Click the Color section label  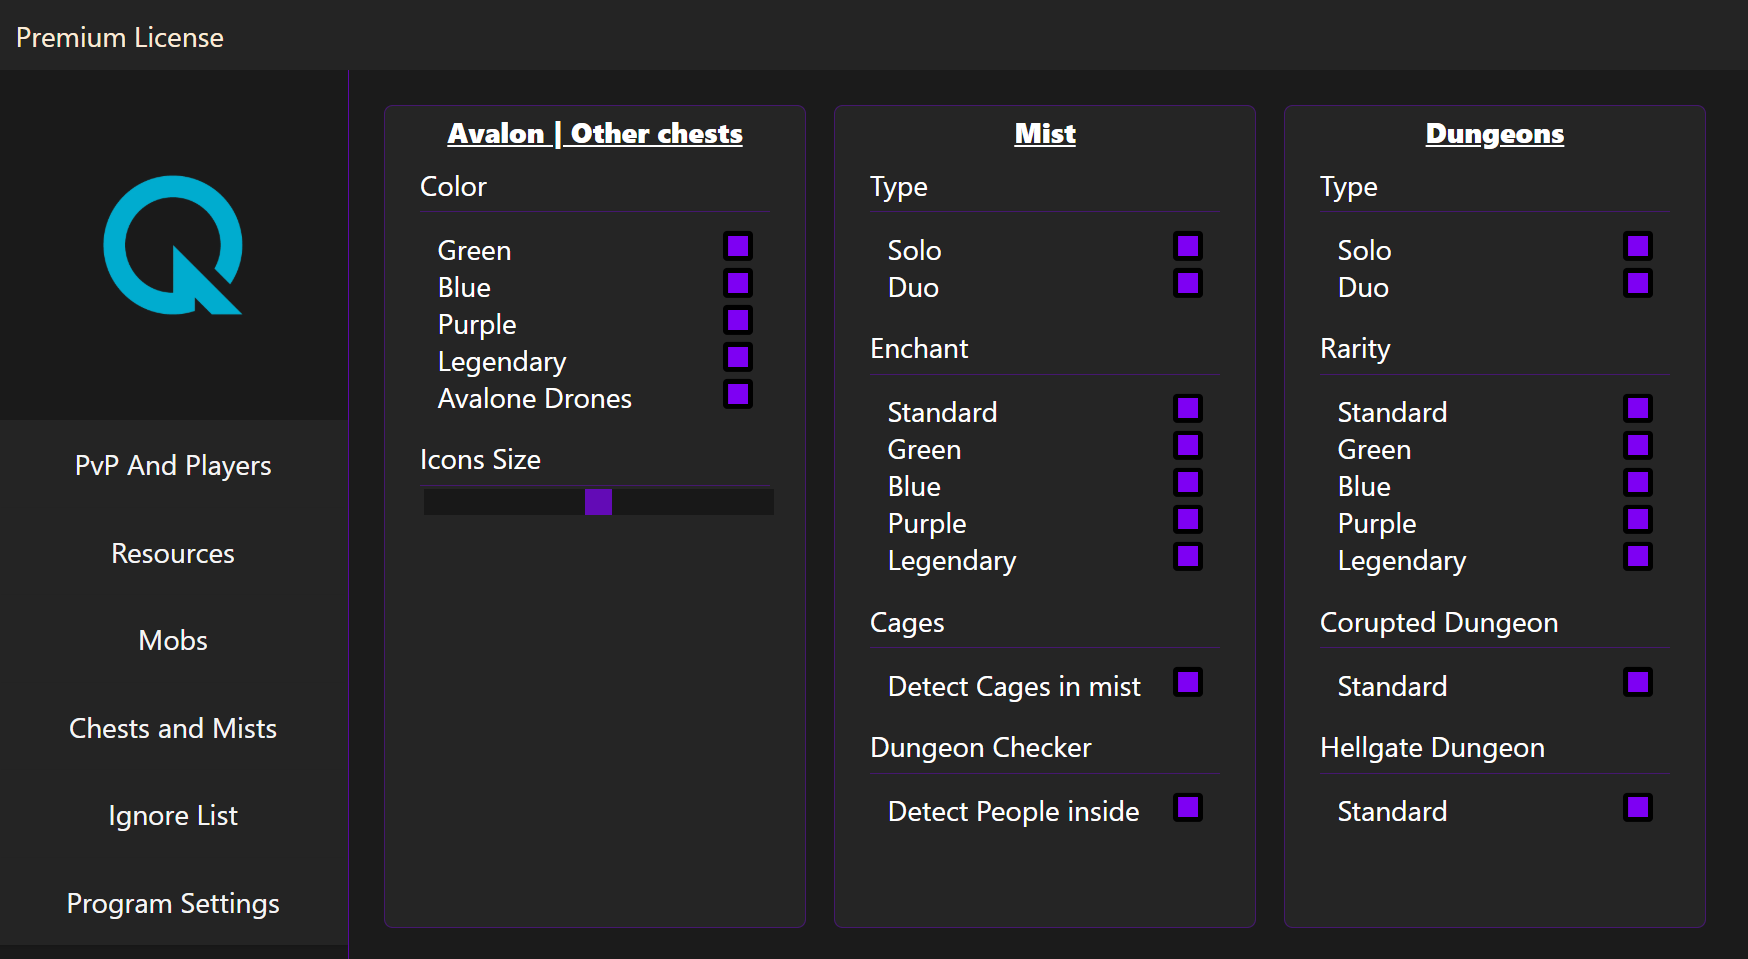coord(453,187)
